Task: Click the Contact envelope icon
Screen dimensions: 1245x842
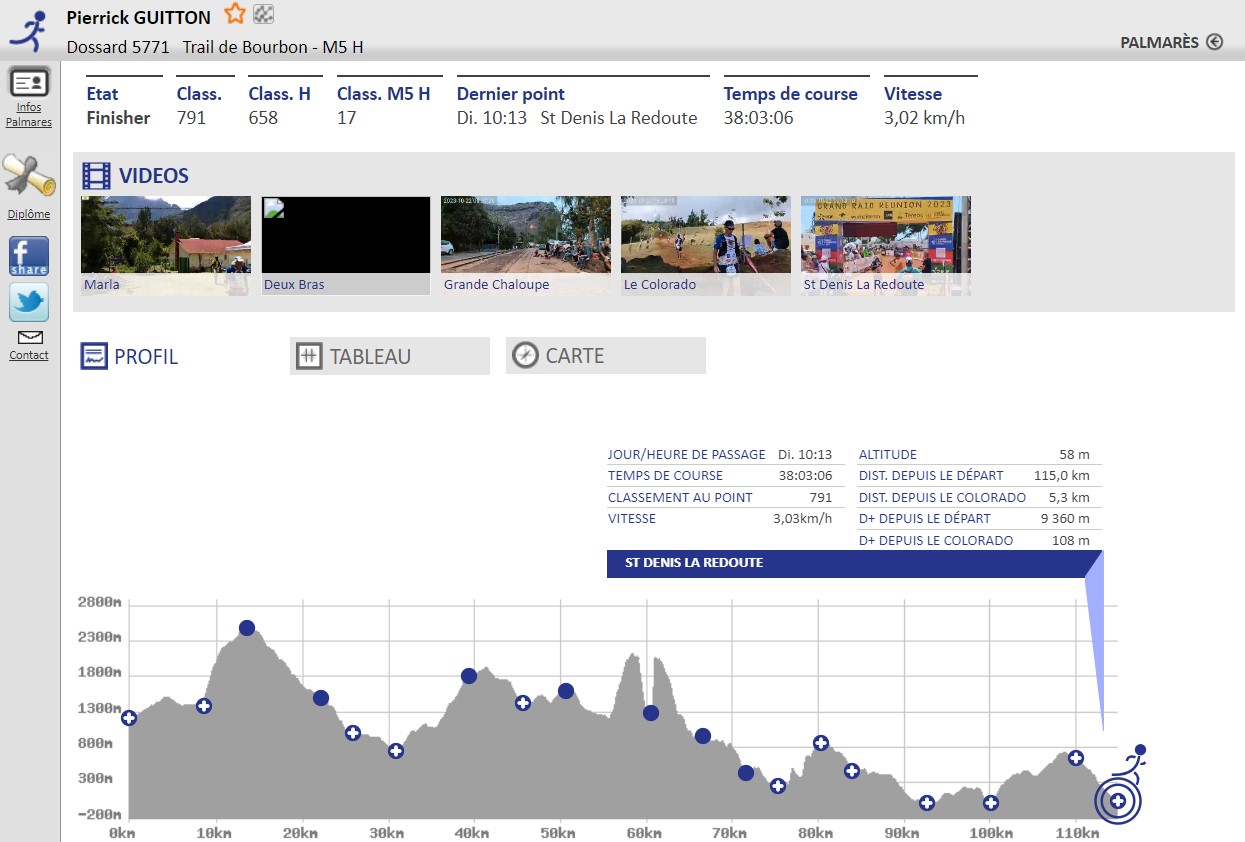Action: click(29, 338)
